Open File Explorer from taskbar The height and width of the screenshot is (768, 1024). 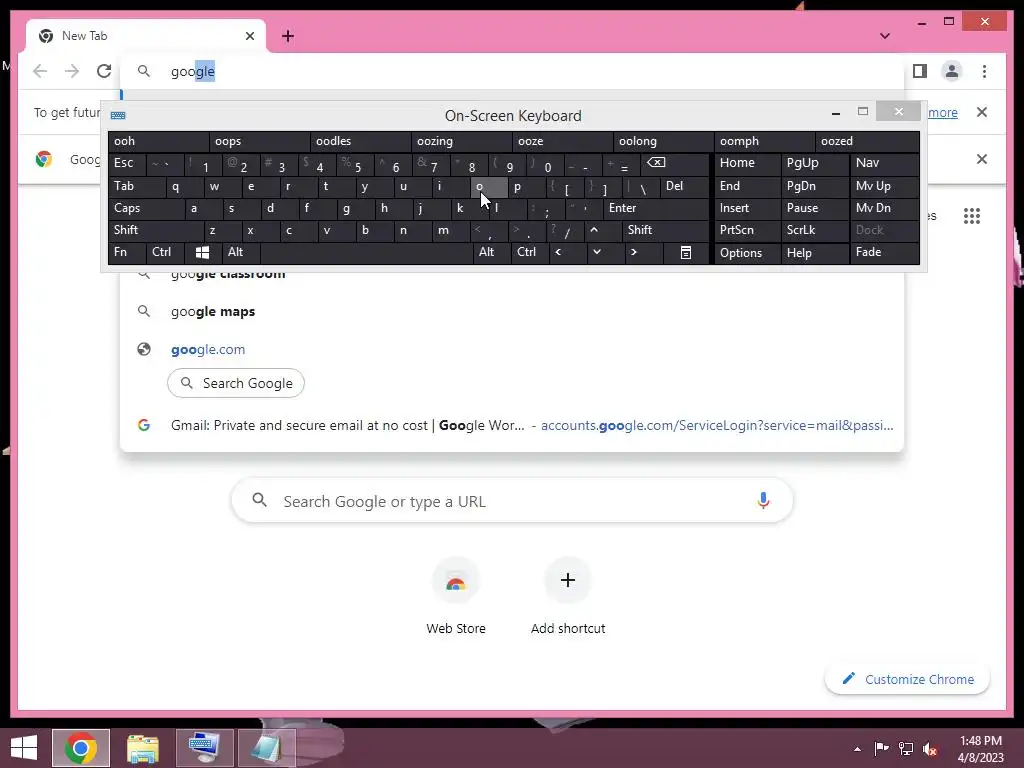[143, 748]
